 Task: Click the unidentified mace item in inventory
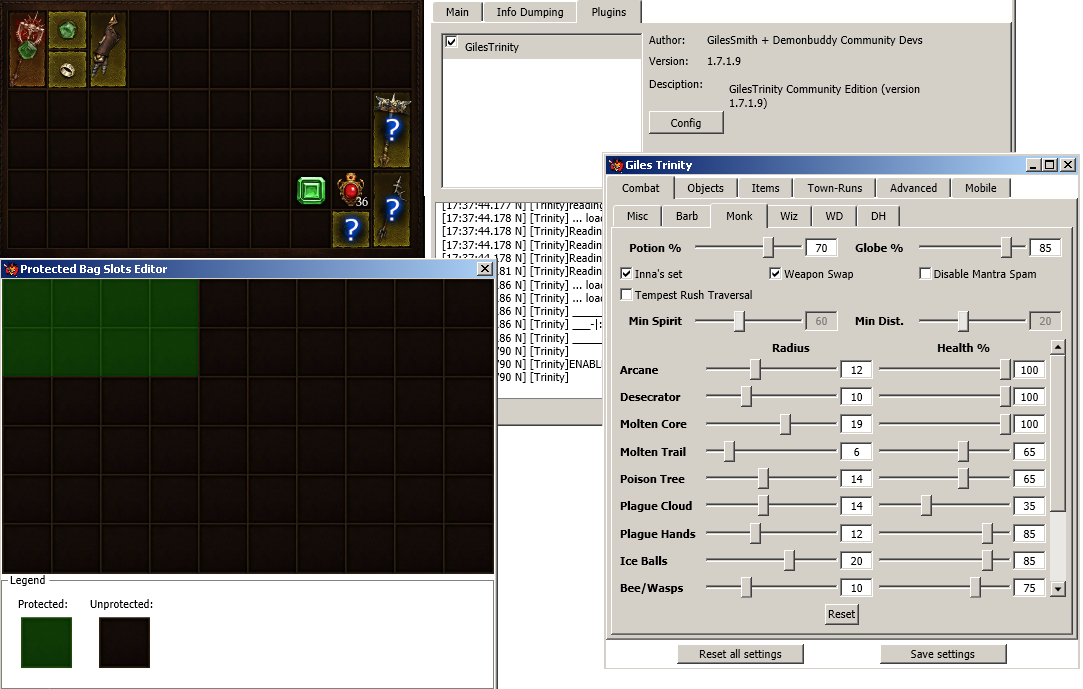(x=392, y=130)
